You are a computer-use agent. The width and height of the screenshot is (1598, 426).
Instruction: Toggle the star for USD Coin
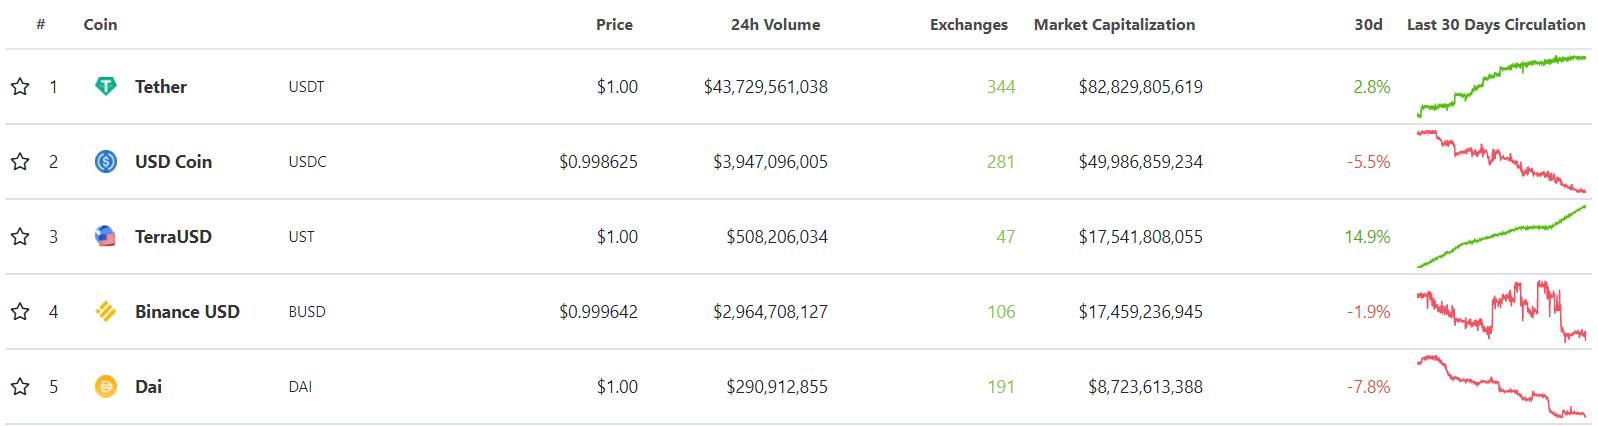click(20, 162)
